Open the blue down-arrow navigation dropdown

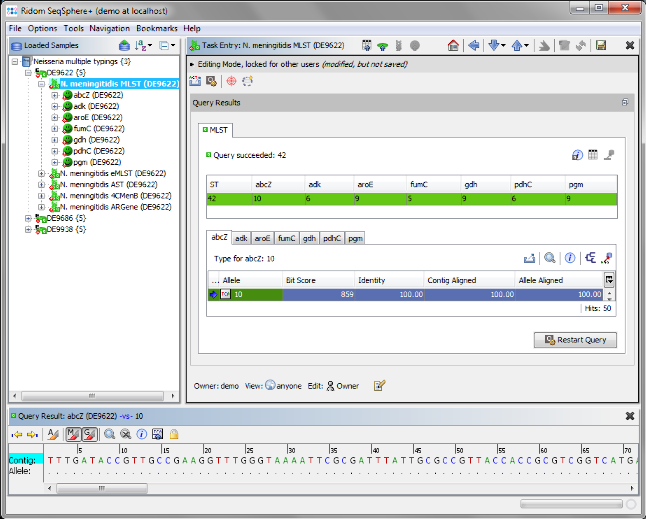[496, 45]
